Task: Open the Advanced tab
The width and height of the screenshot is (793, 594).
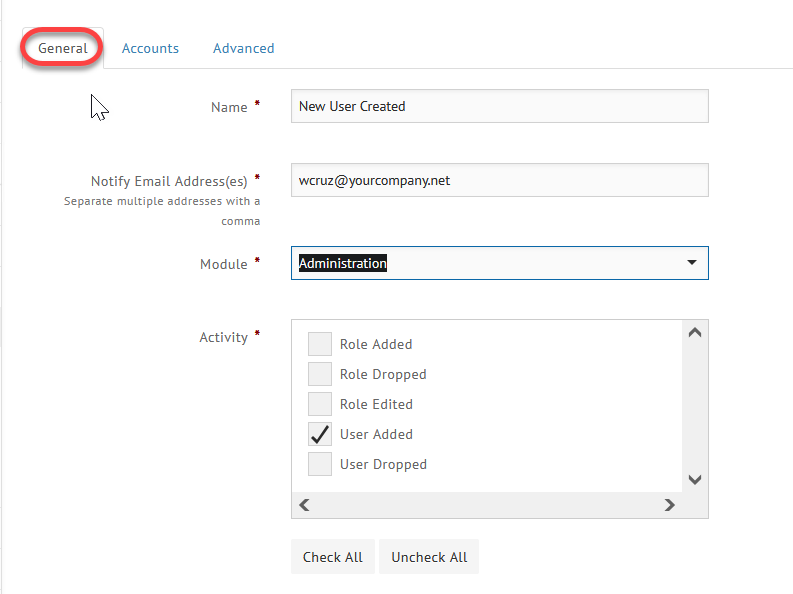Action: 243,48
